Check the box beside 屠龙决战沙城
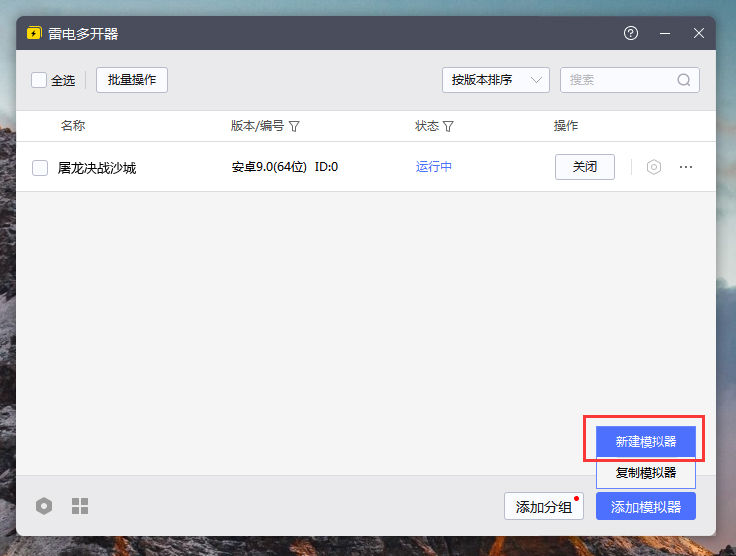Screen dimensions: 736x556 [40, 168]
